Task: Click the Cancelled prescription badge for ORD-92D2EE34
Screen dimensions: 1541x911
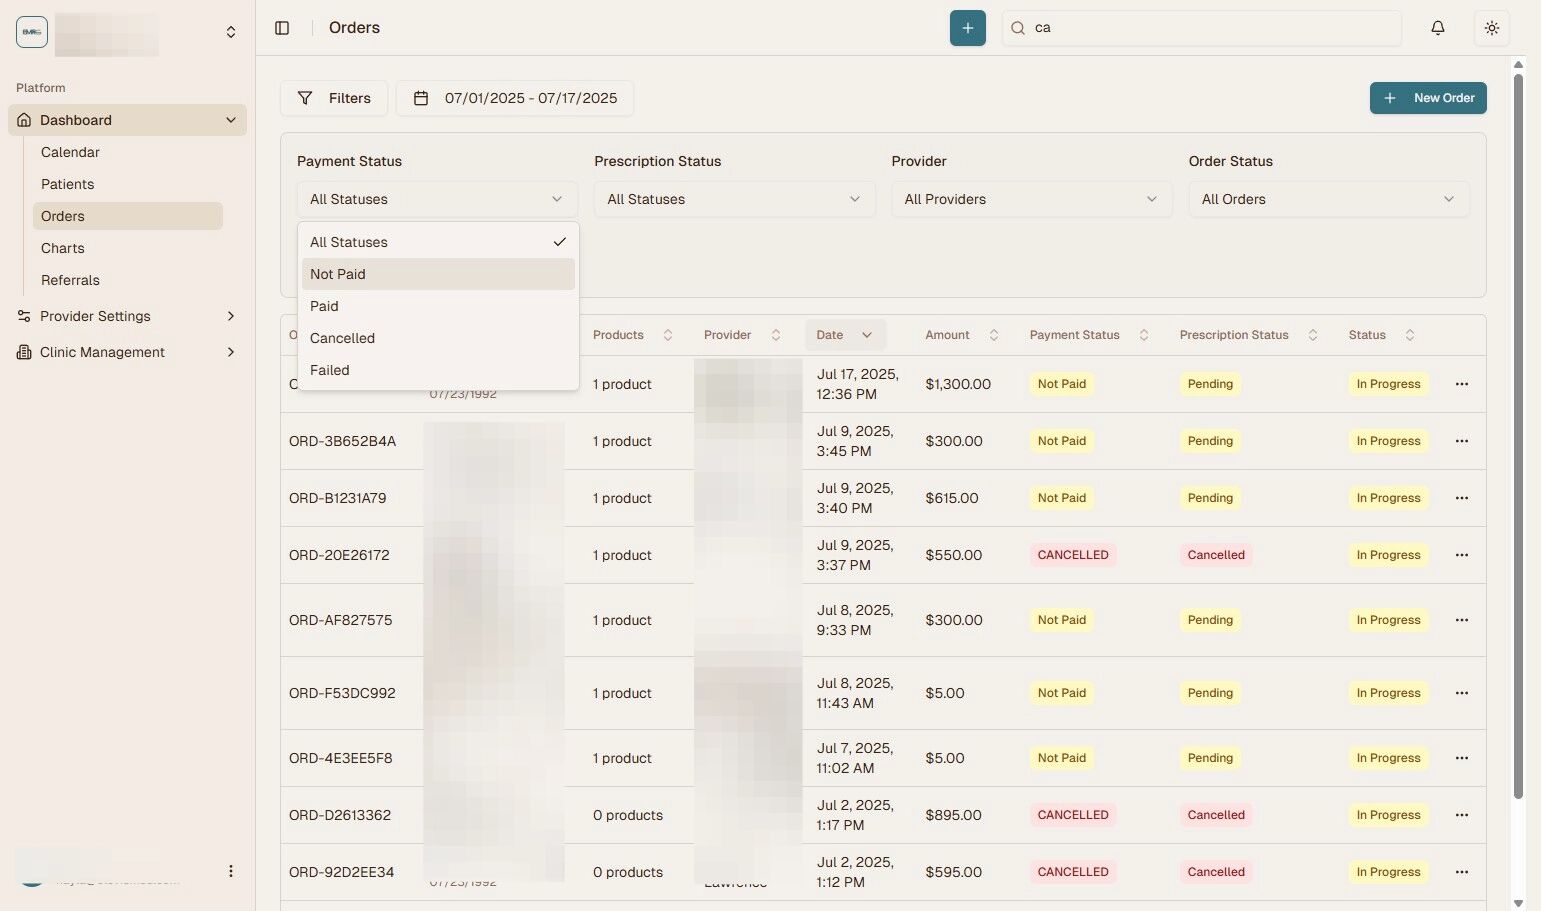Action: pos(1216,872)
